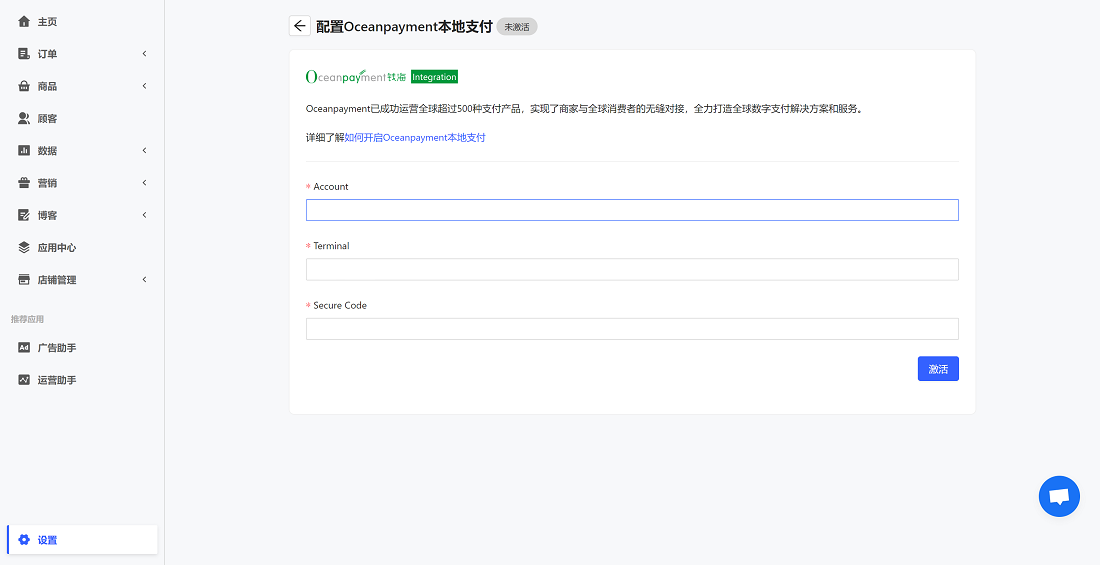Expand the 店铺管理 submenu chevron
This screenshot has height=565, width=1100.
(x=144, y=280)
